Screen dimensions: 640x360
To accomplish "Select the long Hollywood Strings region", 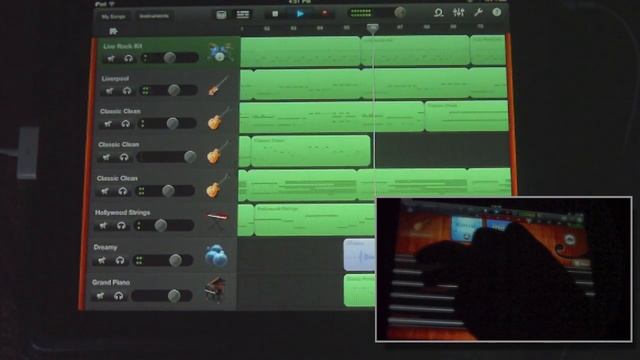I will 315,220.
